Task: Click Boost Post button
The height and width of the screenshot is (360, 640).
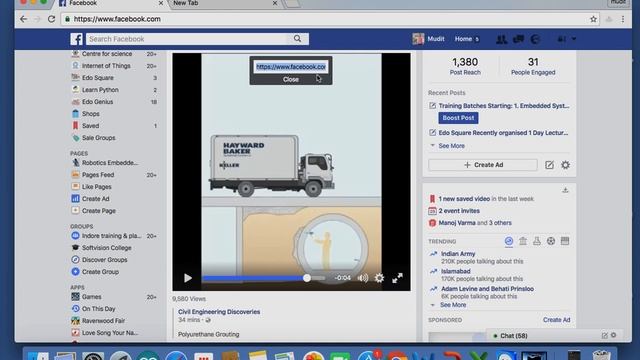Action: (x=458, y=118)
